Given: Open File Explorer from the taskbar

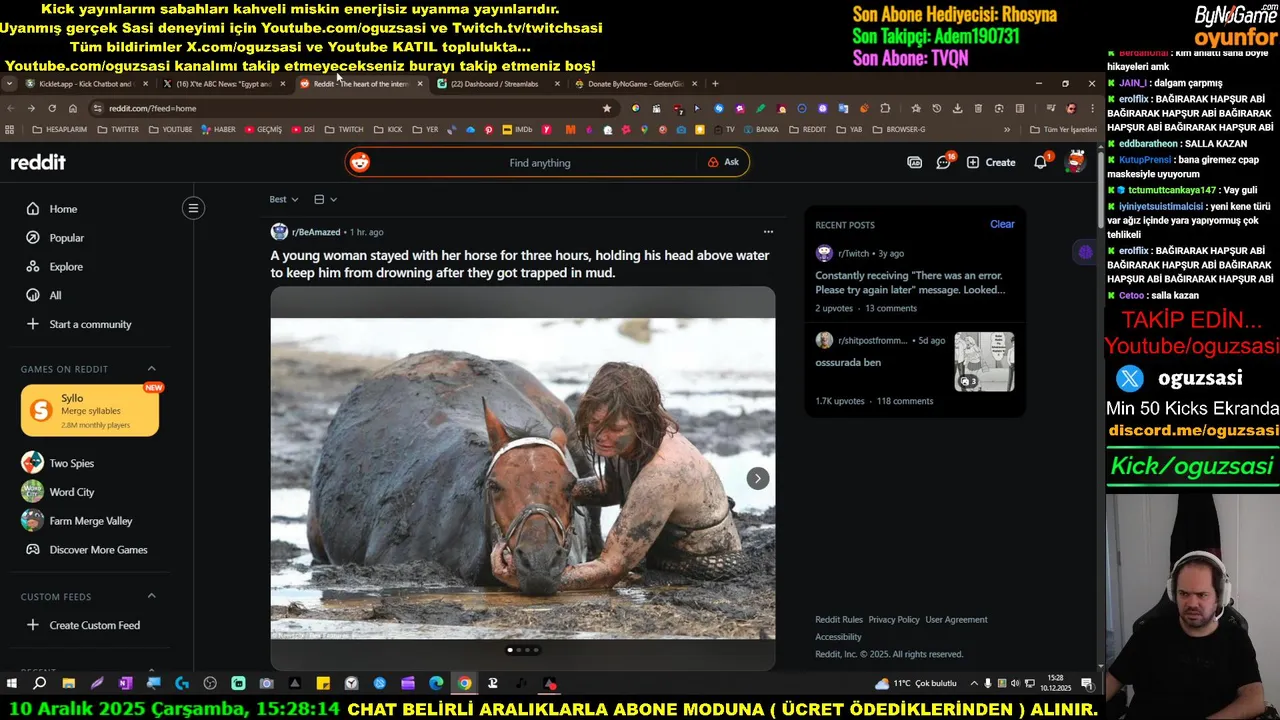Looking at the screenshot, I should click(68, 684).
